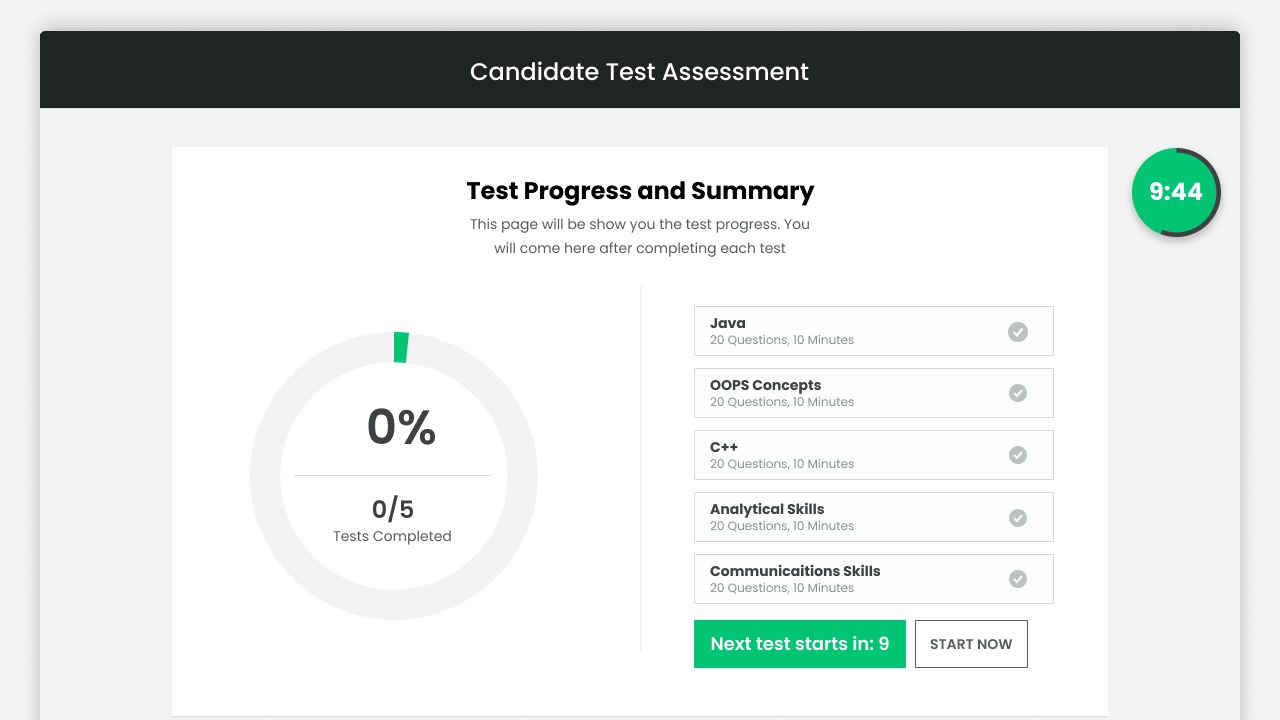Click the Communications Skills checkmark icon
Viewport: 1280px width, 720px height.
coord(1018,579)
